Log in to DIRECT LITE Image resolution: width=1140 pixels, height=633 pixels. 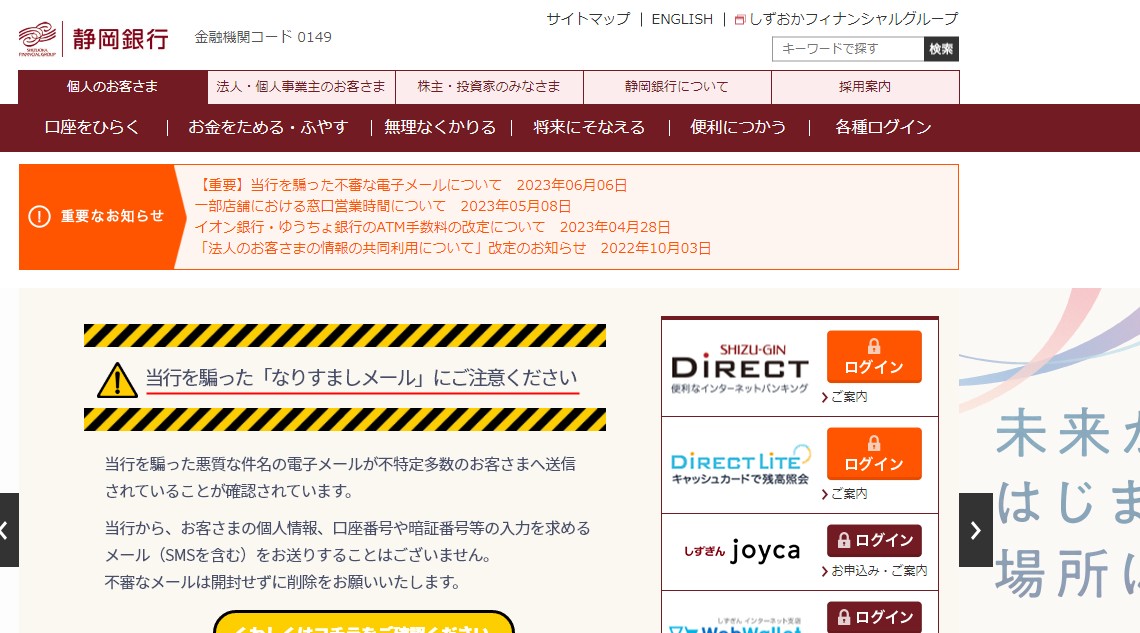coord(874,453)
